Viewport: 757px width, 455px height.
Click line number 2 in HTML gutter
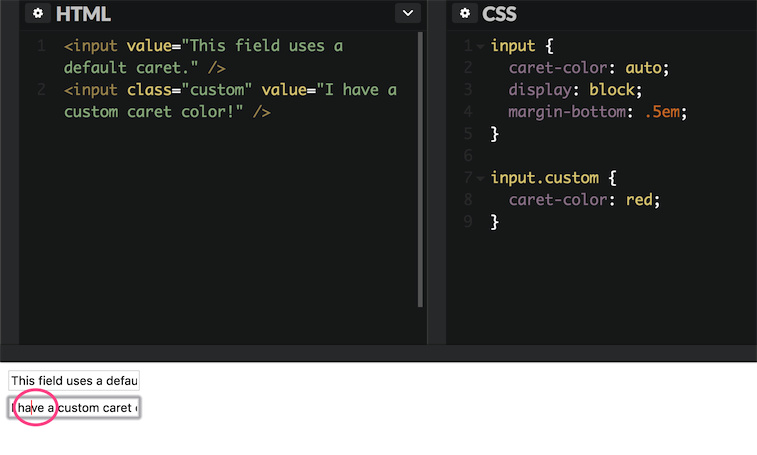pos(41,90)
